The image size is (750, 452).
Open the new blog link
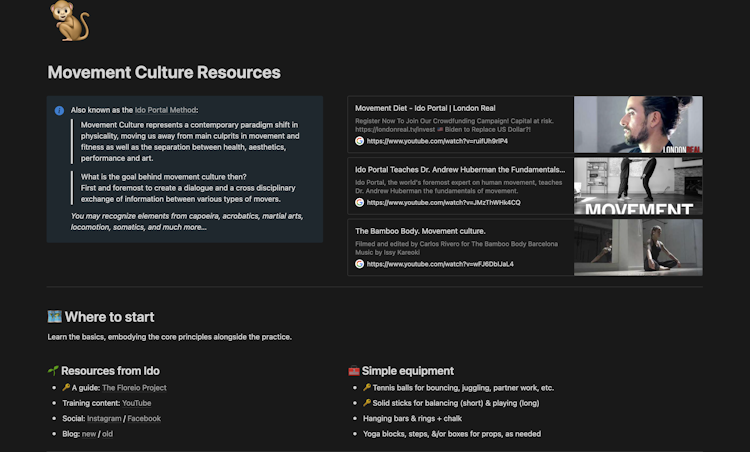89,434
